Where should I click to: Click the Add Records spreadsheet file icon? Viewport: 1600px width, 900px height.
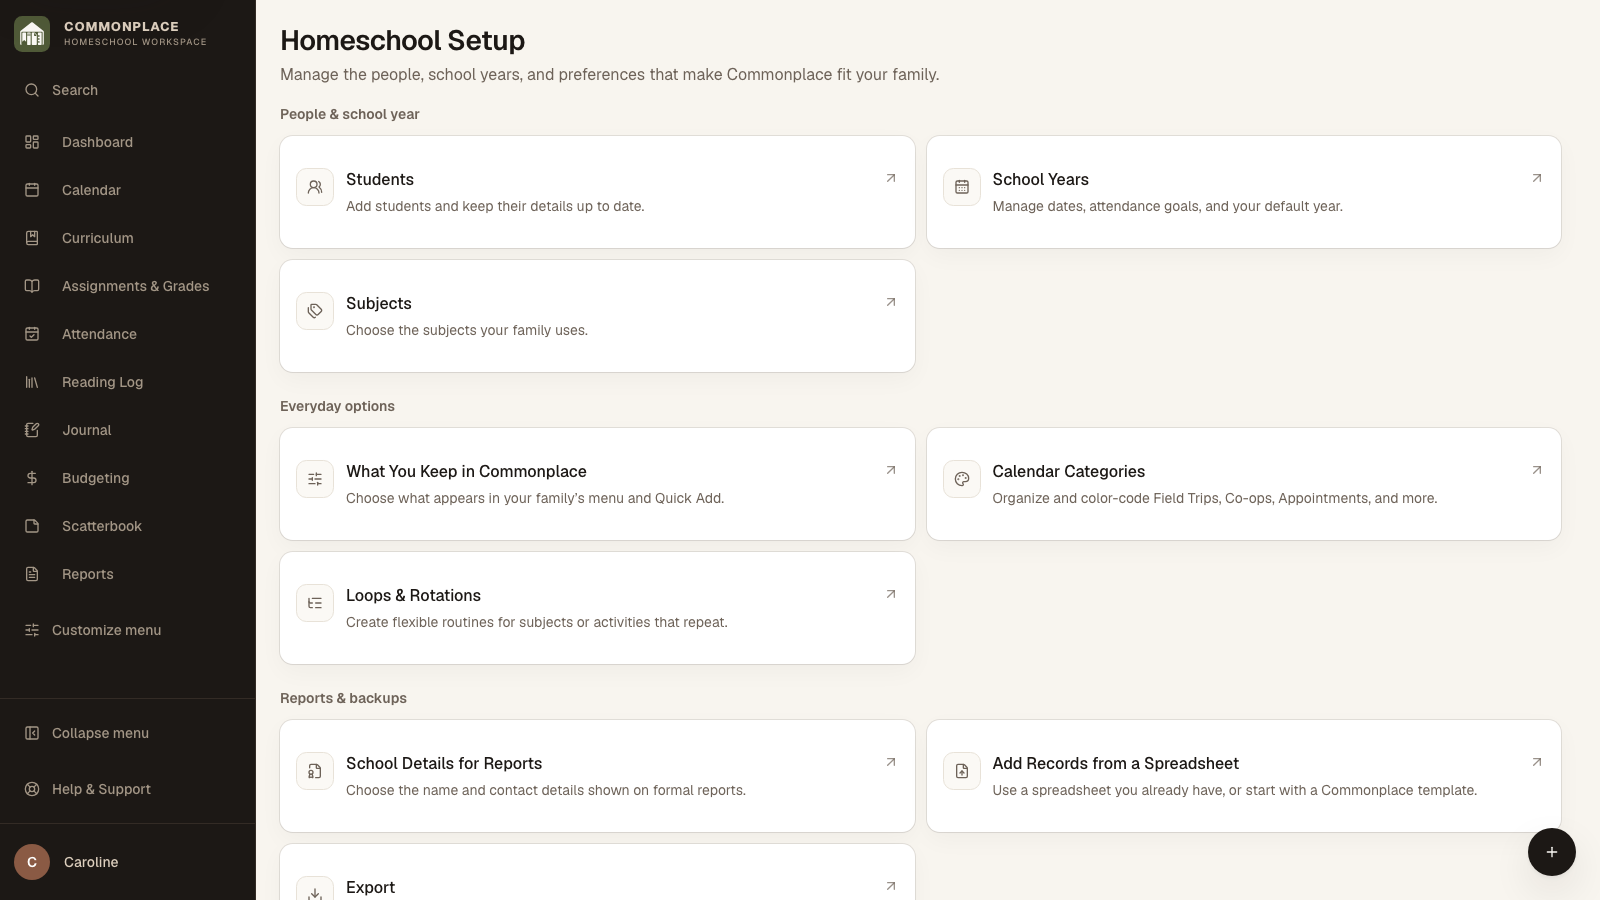pyautogui.click(x=962, y=771)
